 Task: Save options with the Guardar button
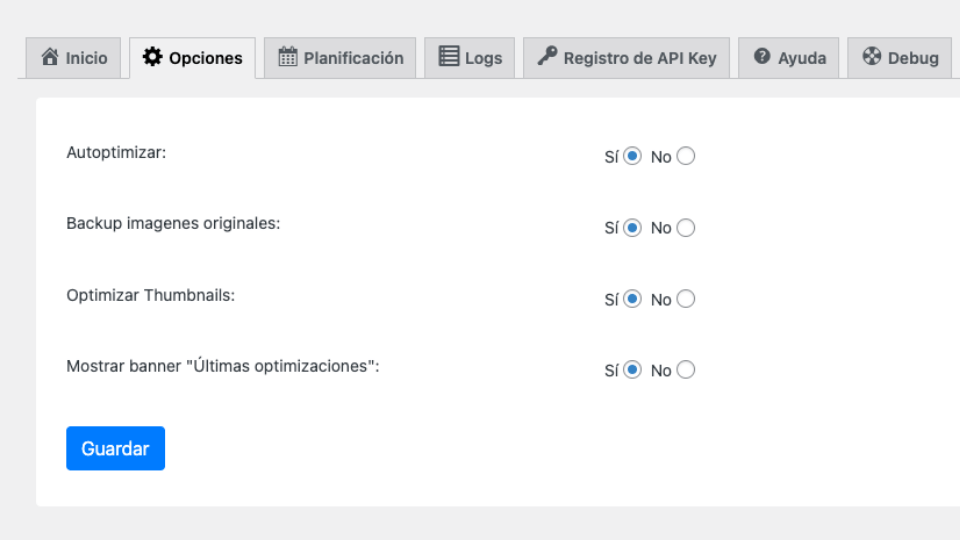pos(116,448)
